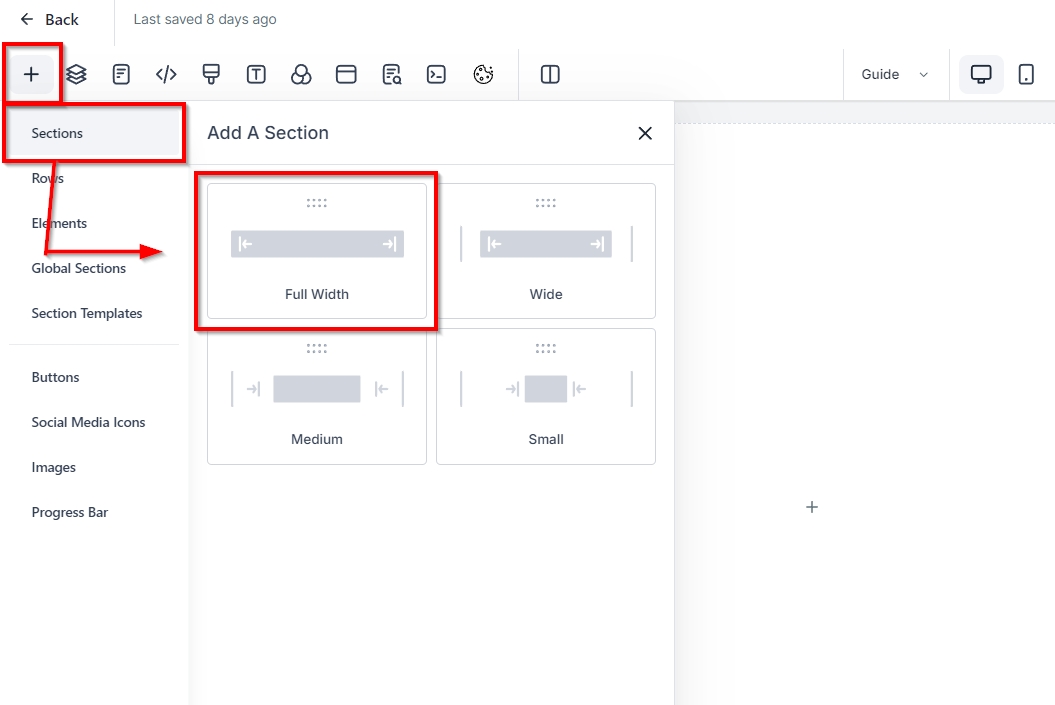Select the paint brush styling icon

pos(211,74)
